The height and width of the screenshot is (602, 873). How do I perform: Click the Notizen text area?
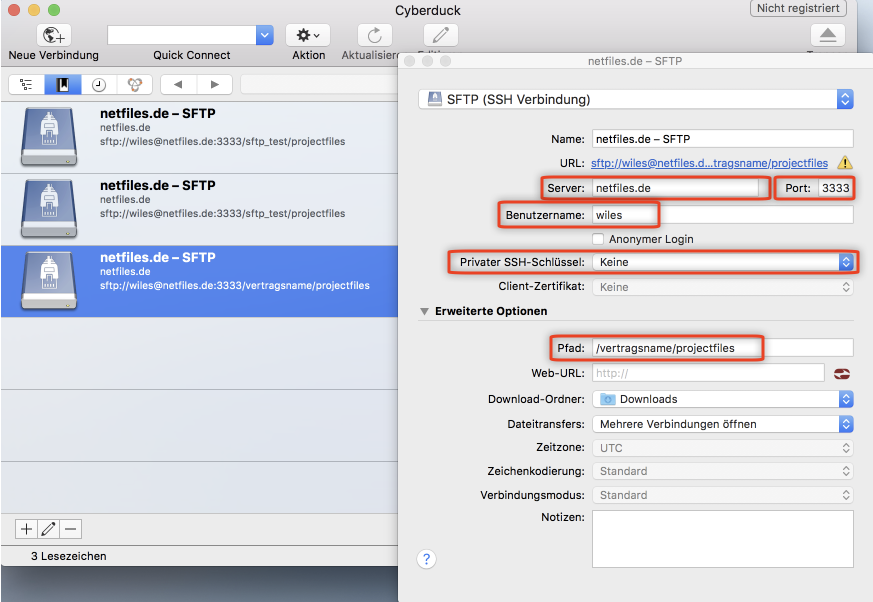[x=723, y=539]
